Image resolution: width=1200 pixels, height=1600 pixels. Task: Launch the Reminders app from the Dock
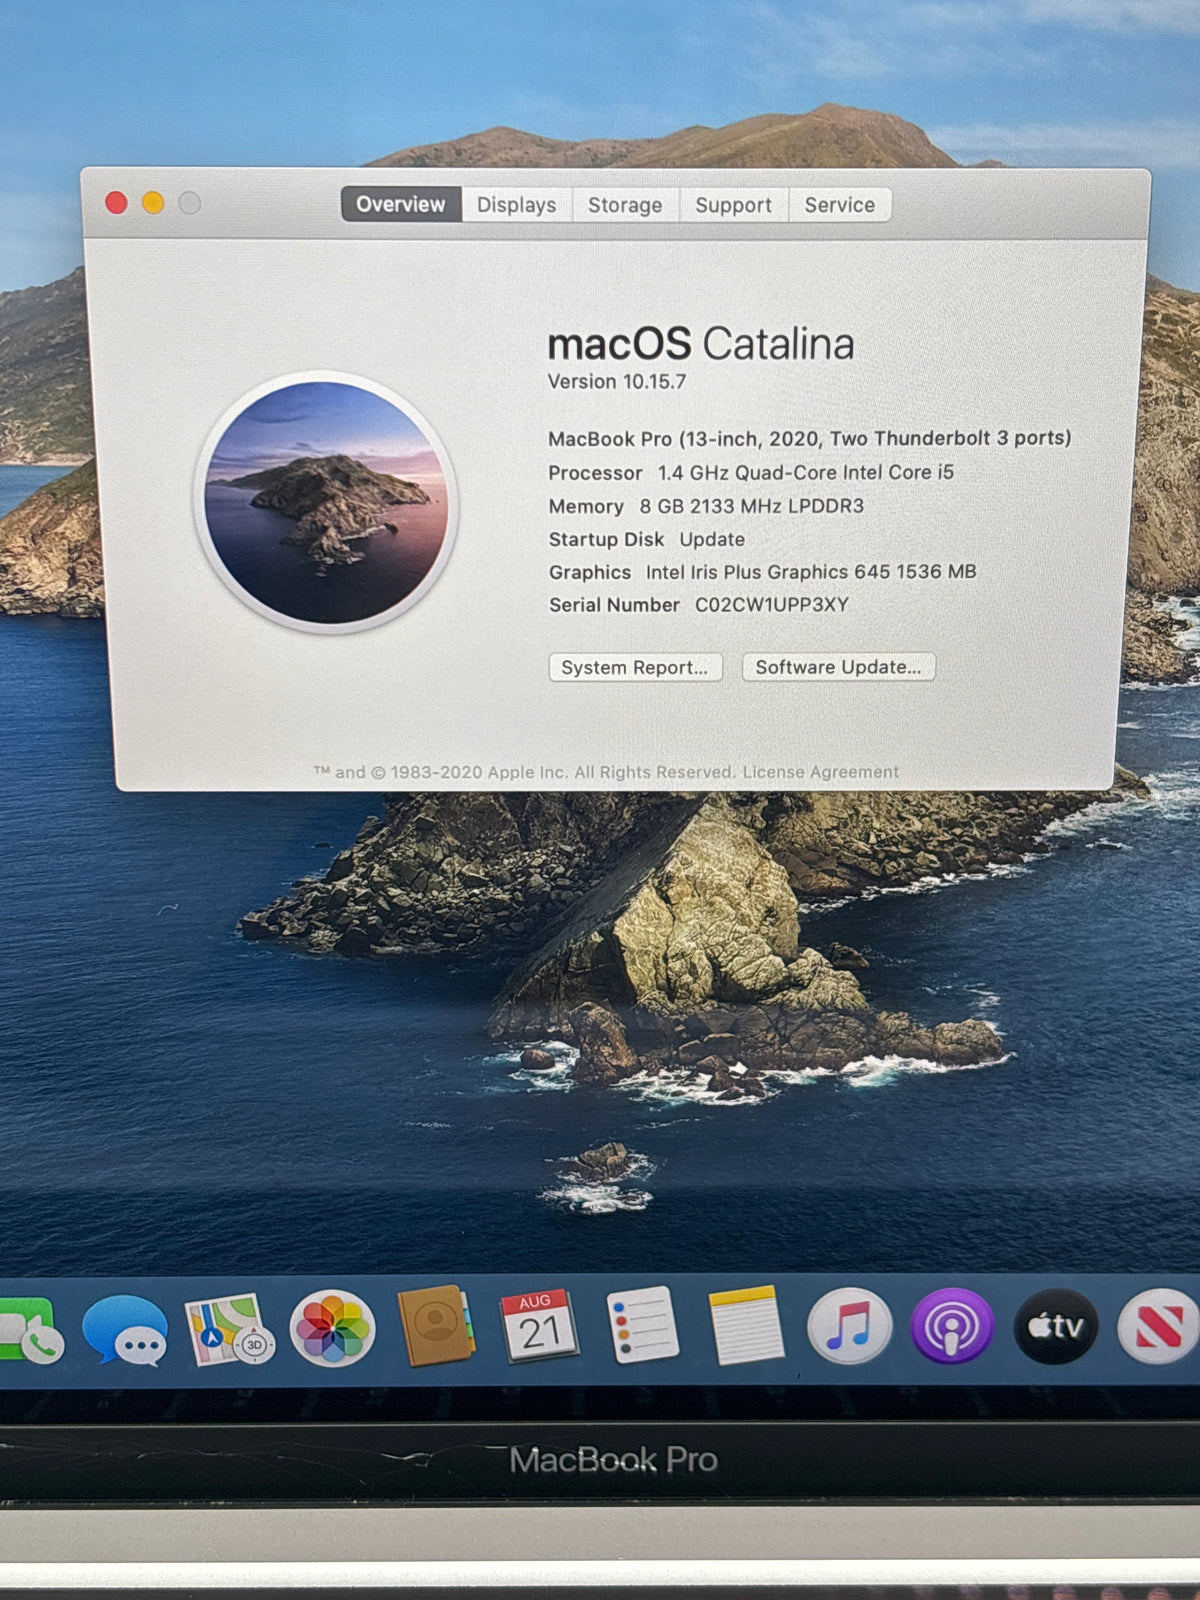(643, 1325)
